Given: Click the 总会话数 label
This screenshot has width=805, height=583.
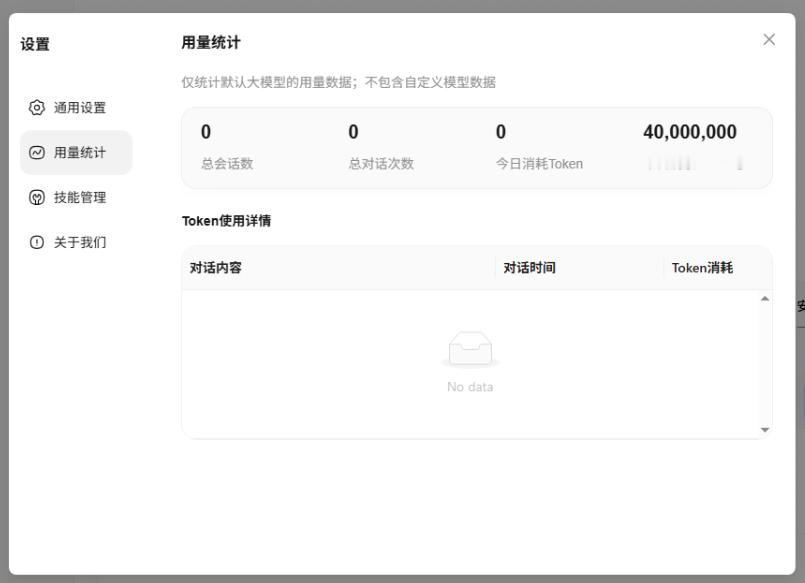Looking at the screenshot, I should point(227,164).
